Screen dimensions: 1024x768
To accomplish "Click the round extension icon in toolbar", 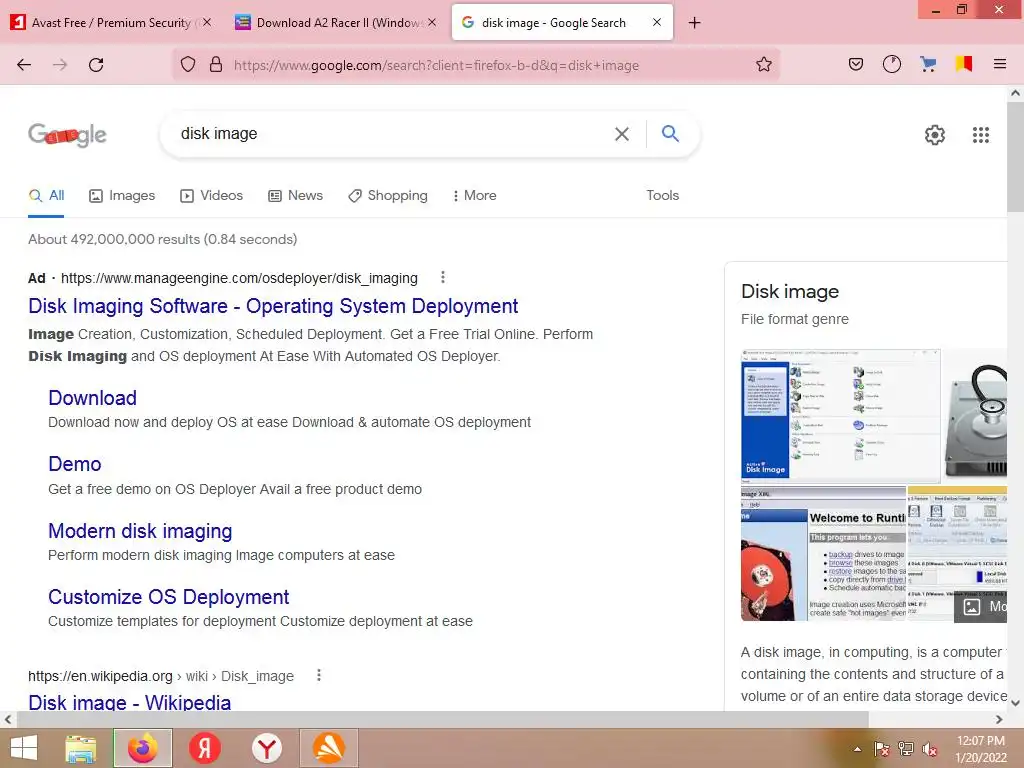I will tap(891, 64).
